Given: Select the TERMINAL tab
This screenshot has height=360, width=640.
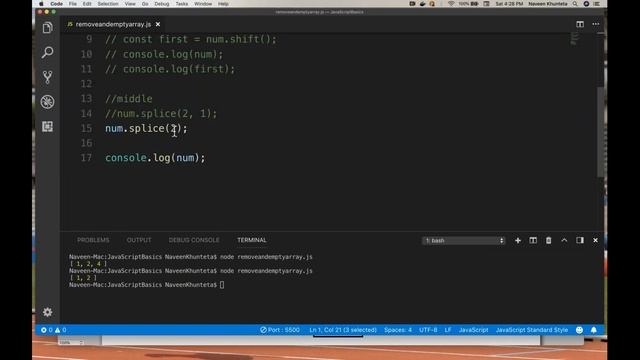Looking at the screenshot, I should click(252, 240).
